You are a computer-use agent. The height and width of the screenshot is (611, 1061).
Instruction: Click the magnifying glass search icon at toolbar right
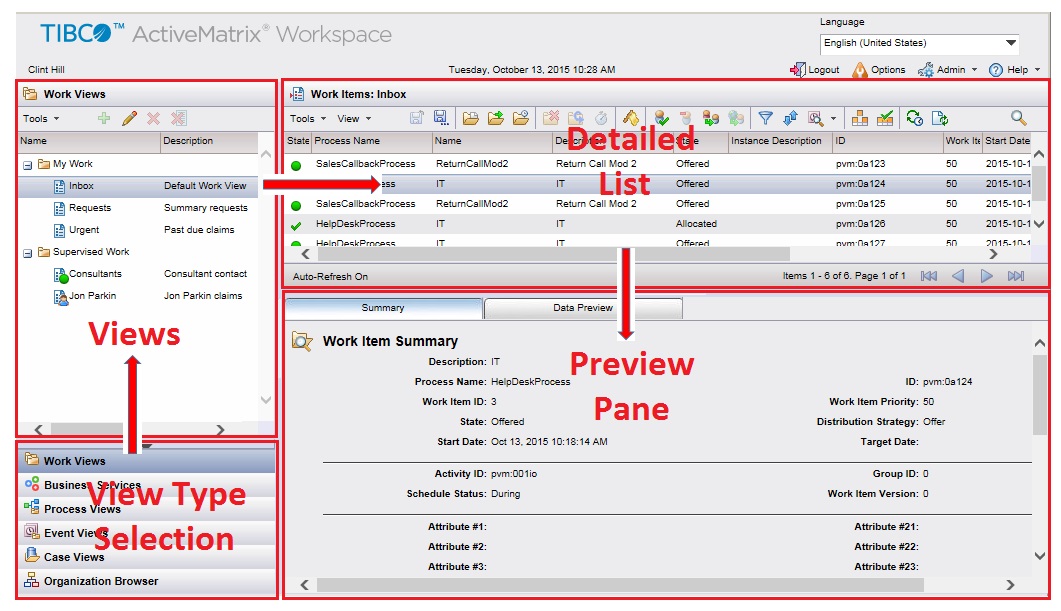(x=1018, y=118)
